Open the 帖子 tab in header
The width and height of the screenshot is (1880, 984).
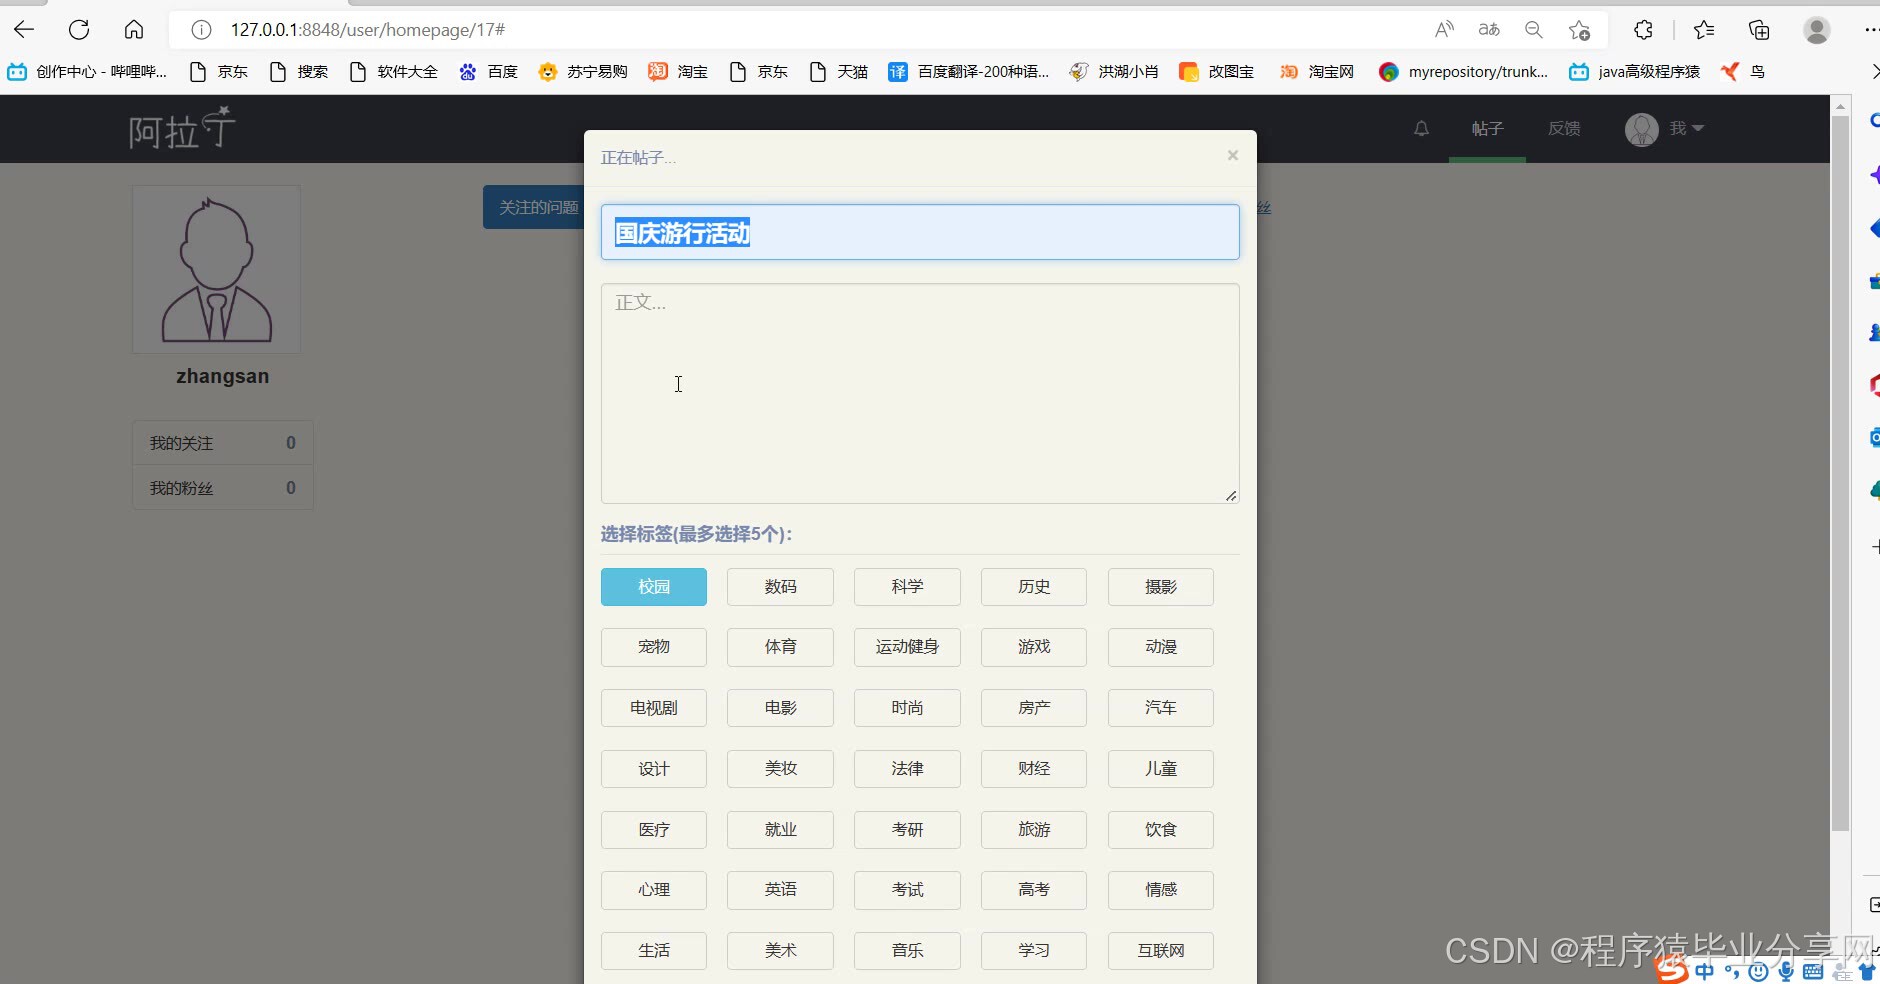tap(1487, 128)
